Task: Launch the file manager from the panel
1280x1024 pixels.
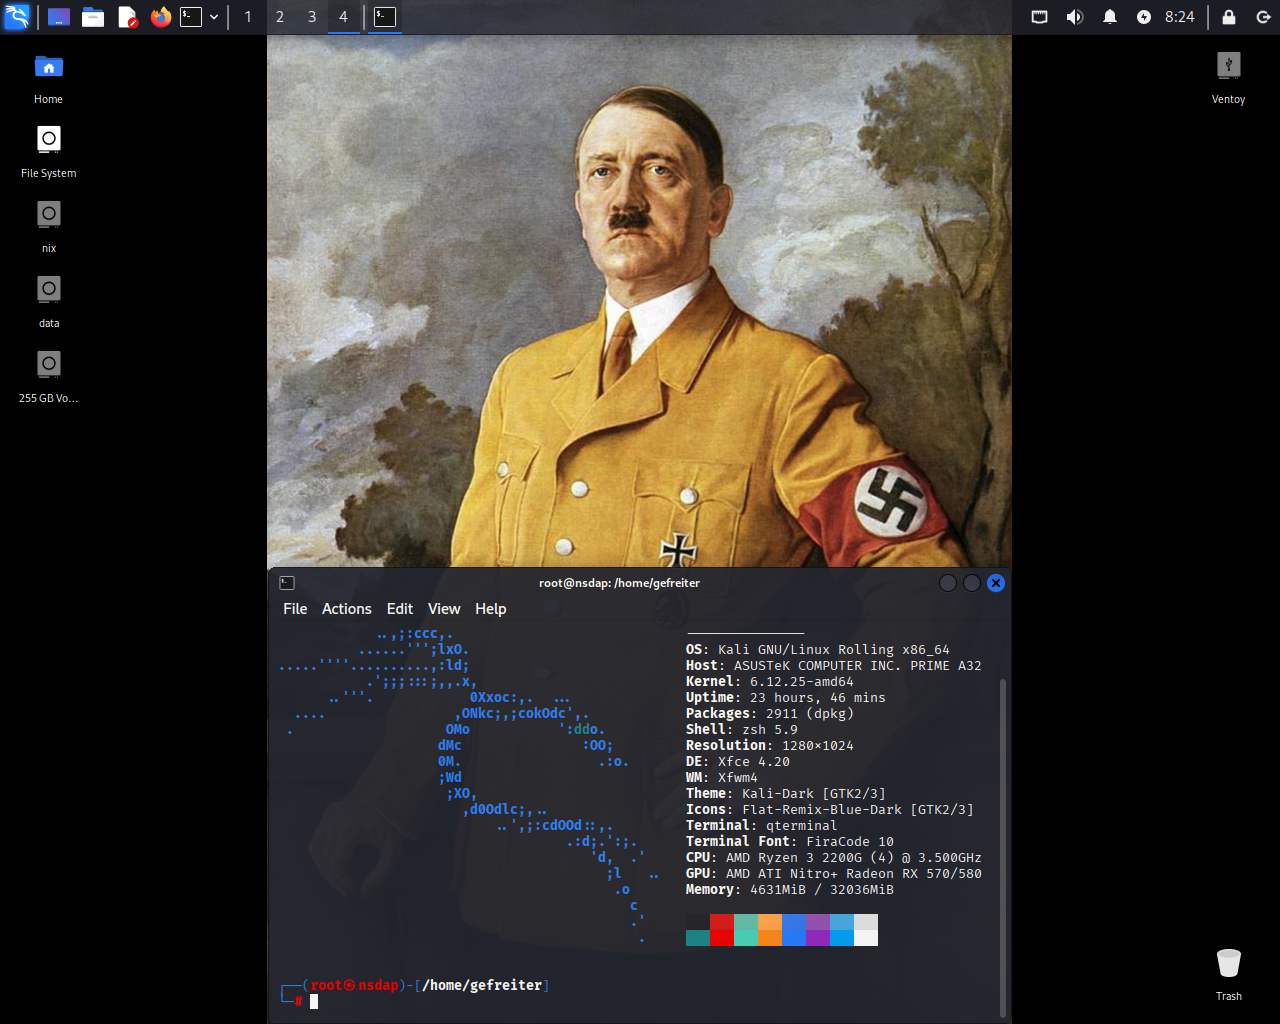Action: [93, 17]
